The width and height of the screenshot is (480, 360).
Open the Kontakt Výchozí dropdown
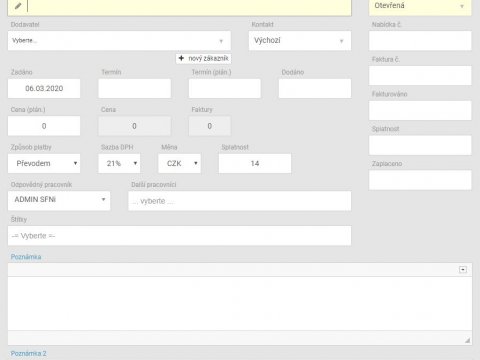coord(300,41)
